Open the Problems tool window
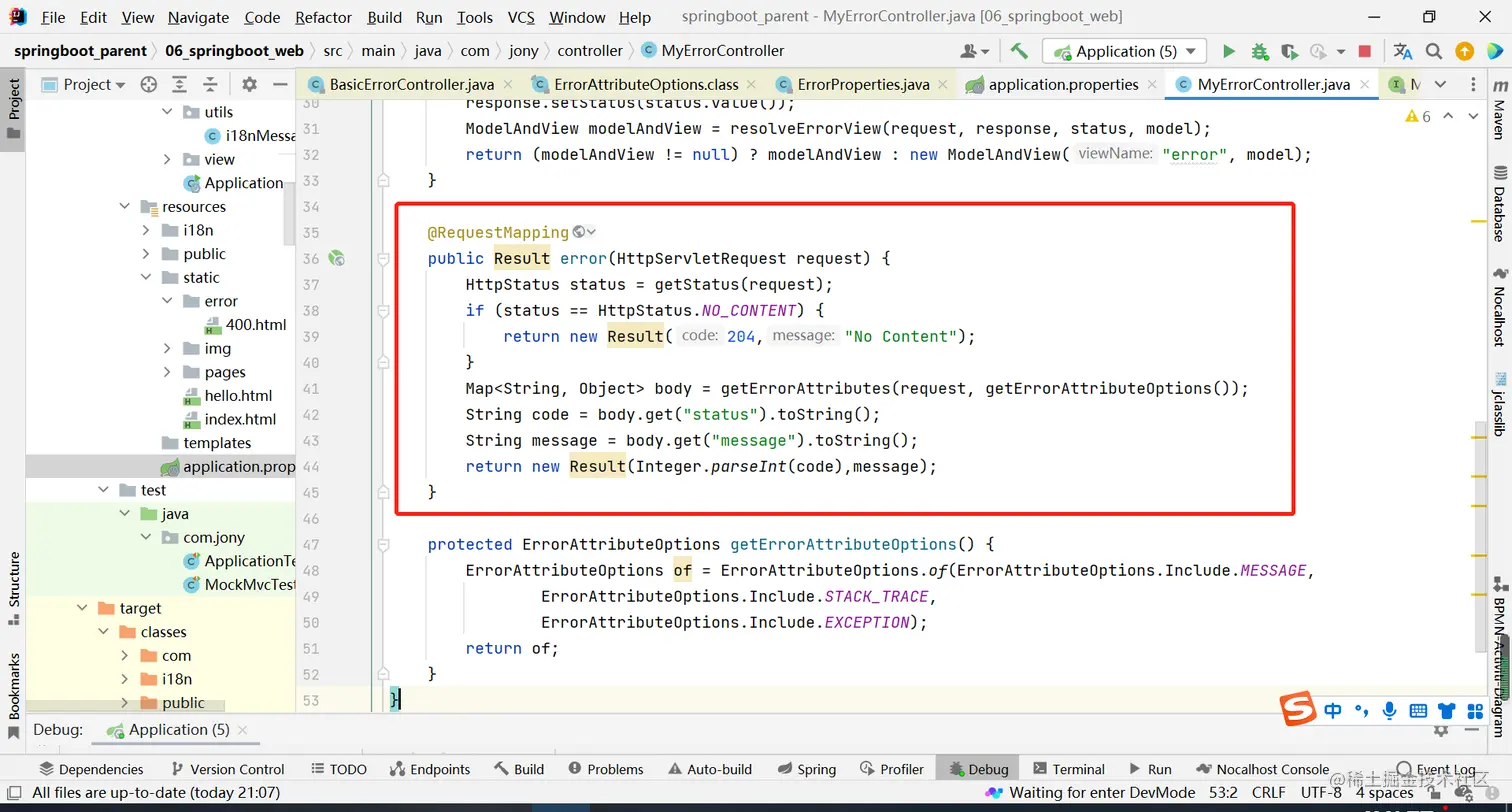 point(606,769)
